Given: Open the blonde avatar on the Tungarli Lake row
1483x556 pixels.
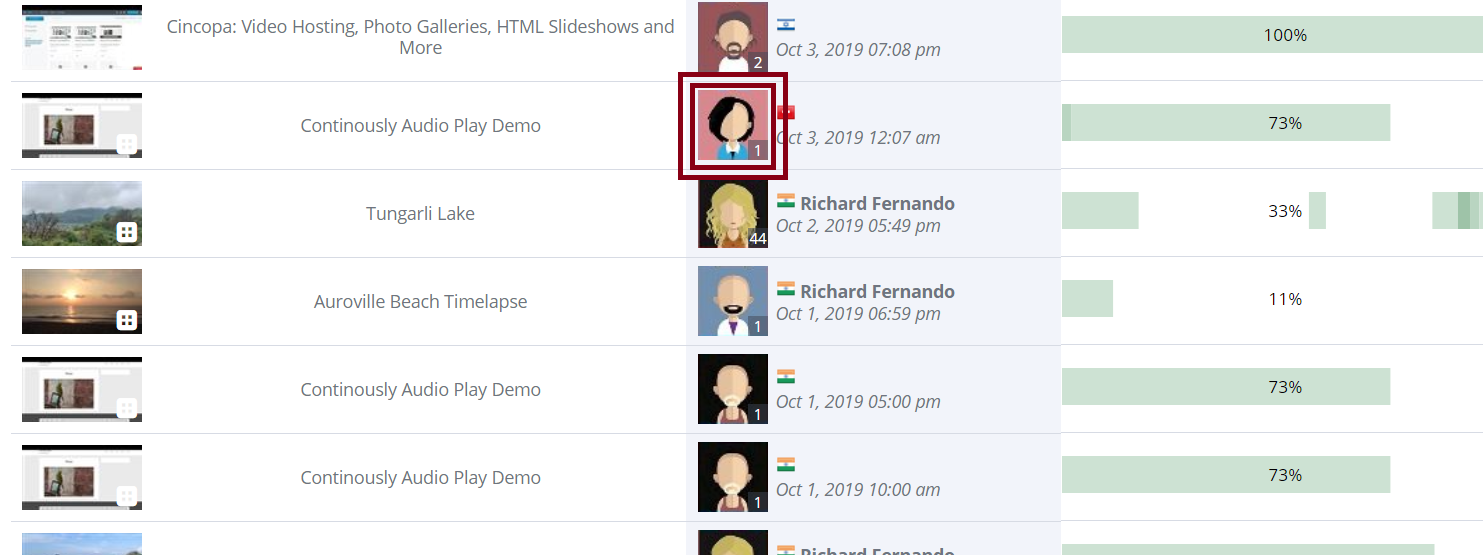Looking at the screenshot, I should pyautogui.click(x=732, y=213).
